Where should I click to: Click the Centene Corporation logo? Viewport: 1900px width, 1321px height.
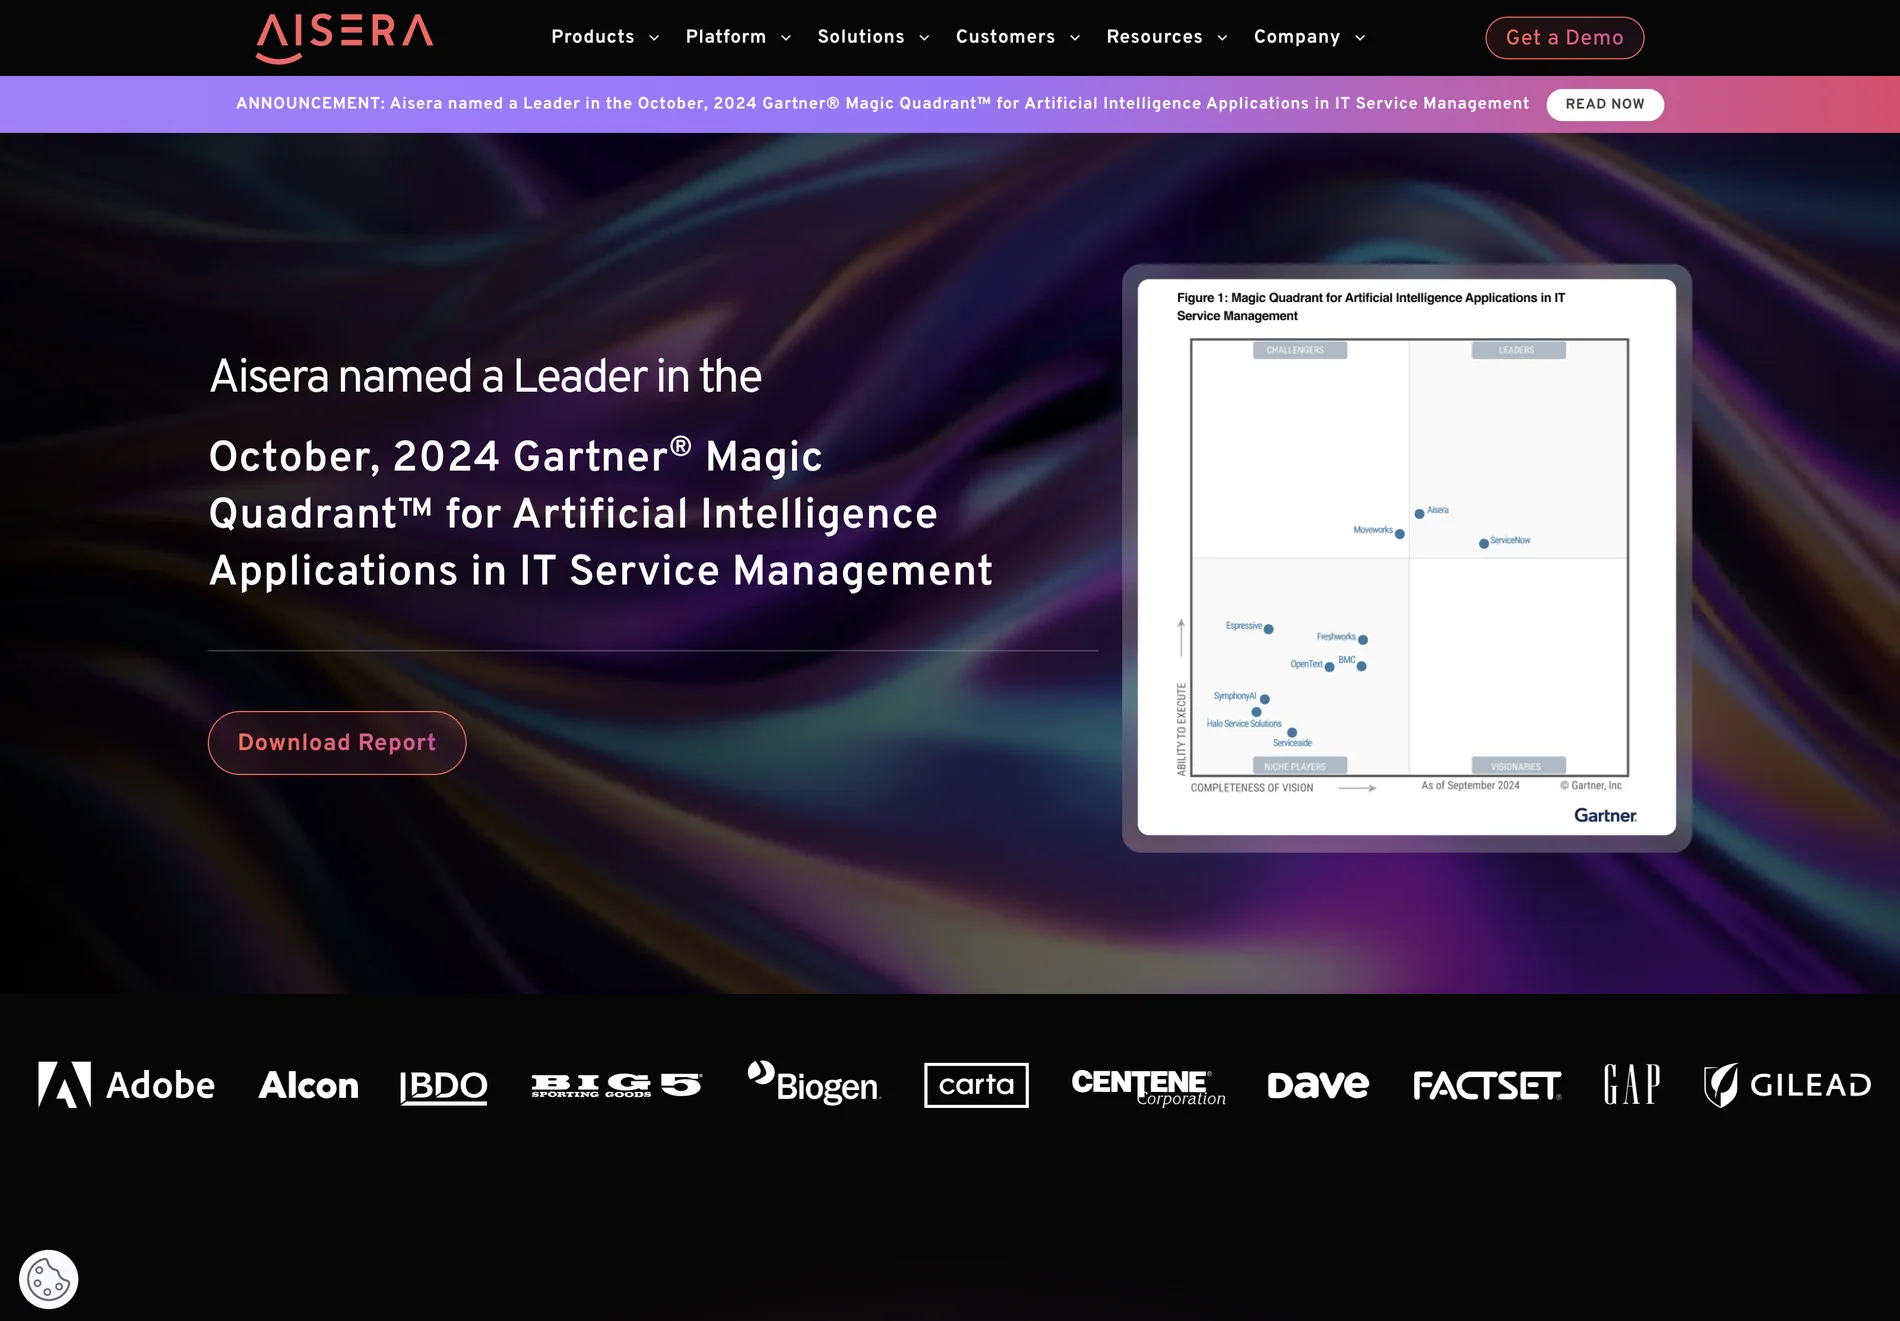pos(1148,1087)
